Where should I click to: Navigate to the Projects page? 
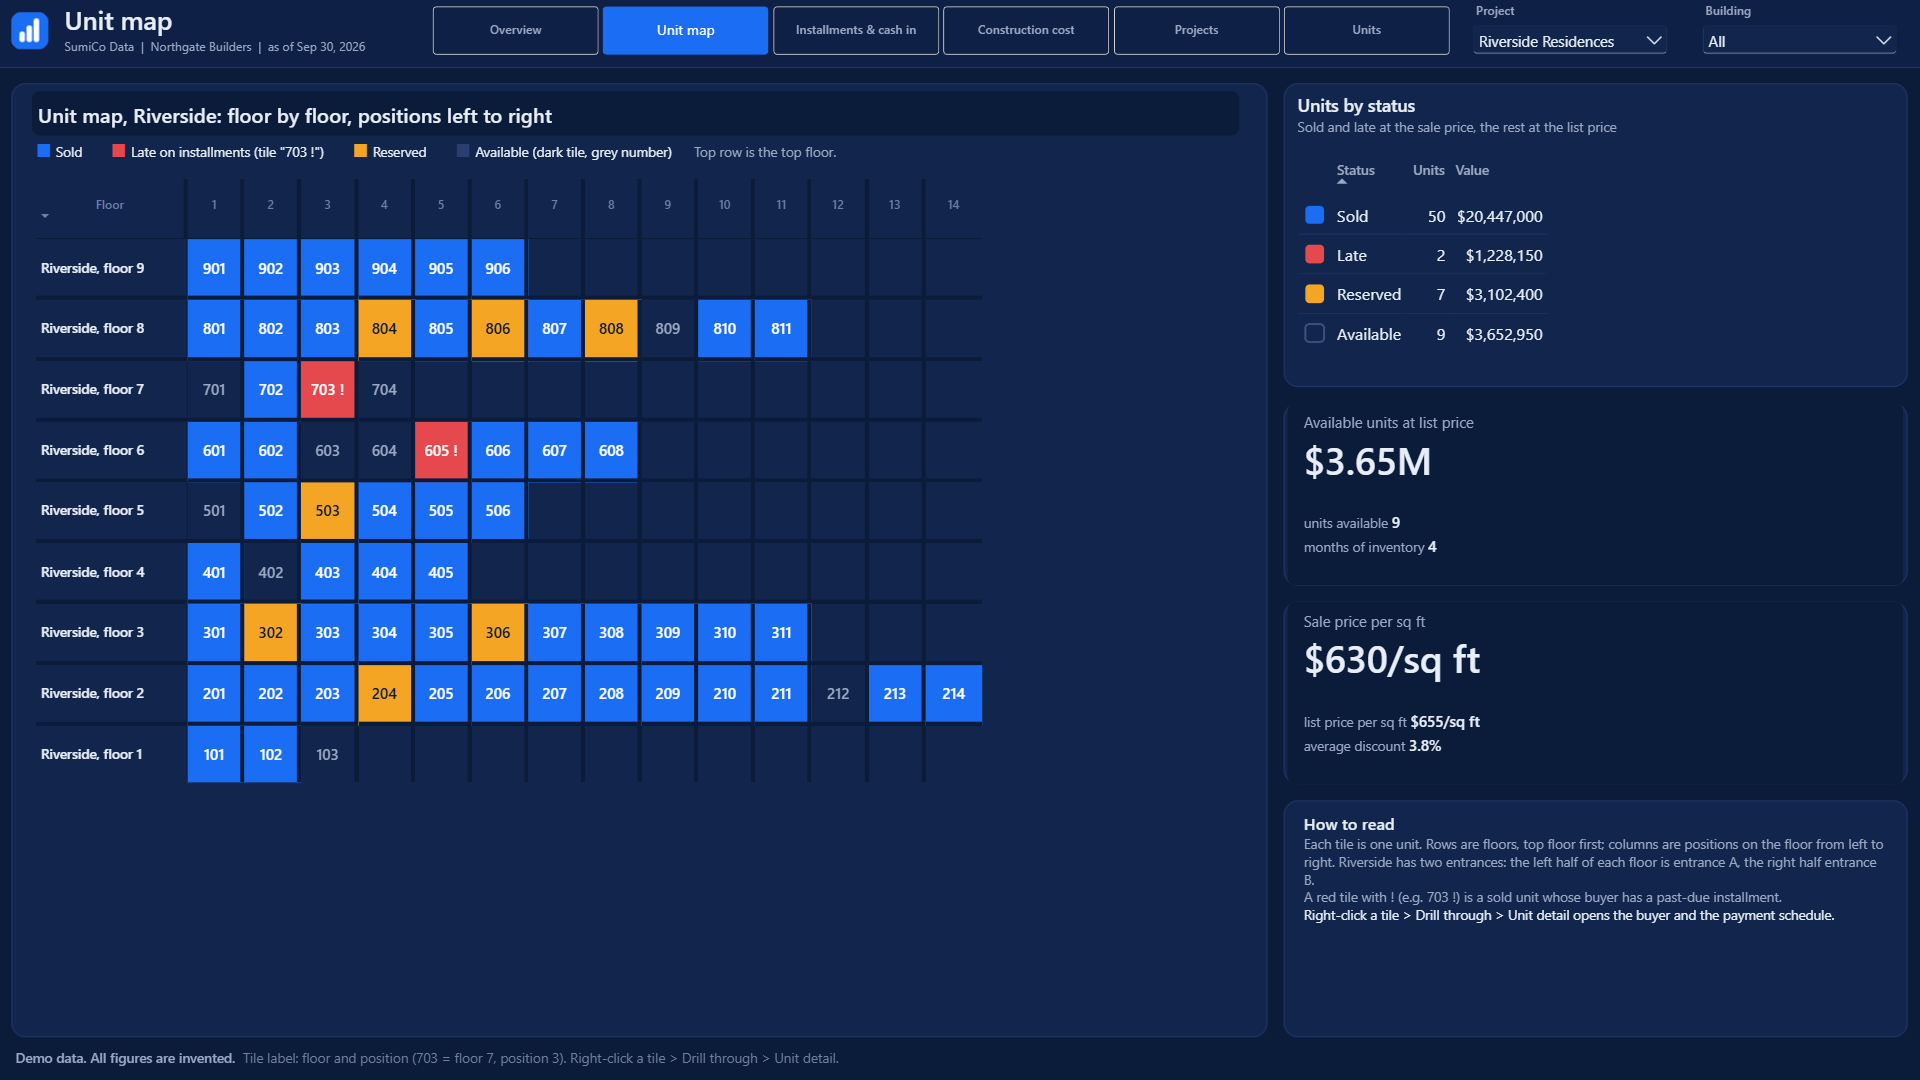(x=1196, y=30)
